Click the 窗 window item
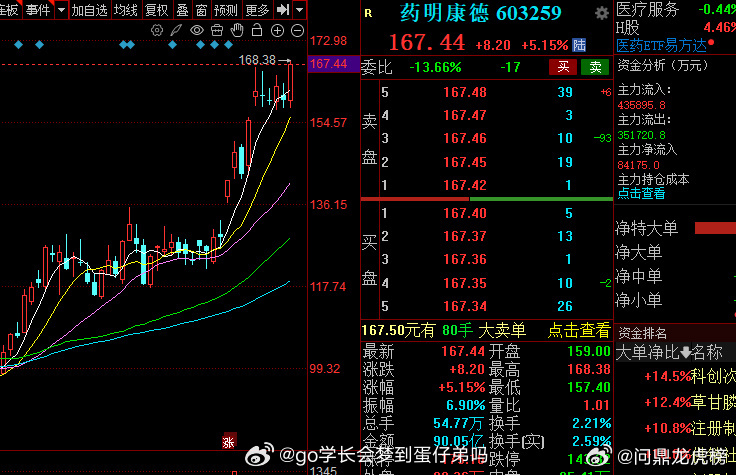The height and width of the screenshot is (475, 736). tap(201, 9)
